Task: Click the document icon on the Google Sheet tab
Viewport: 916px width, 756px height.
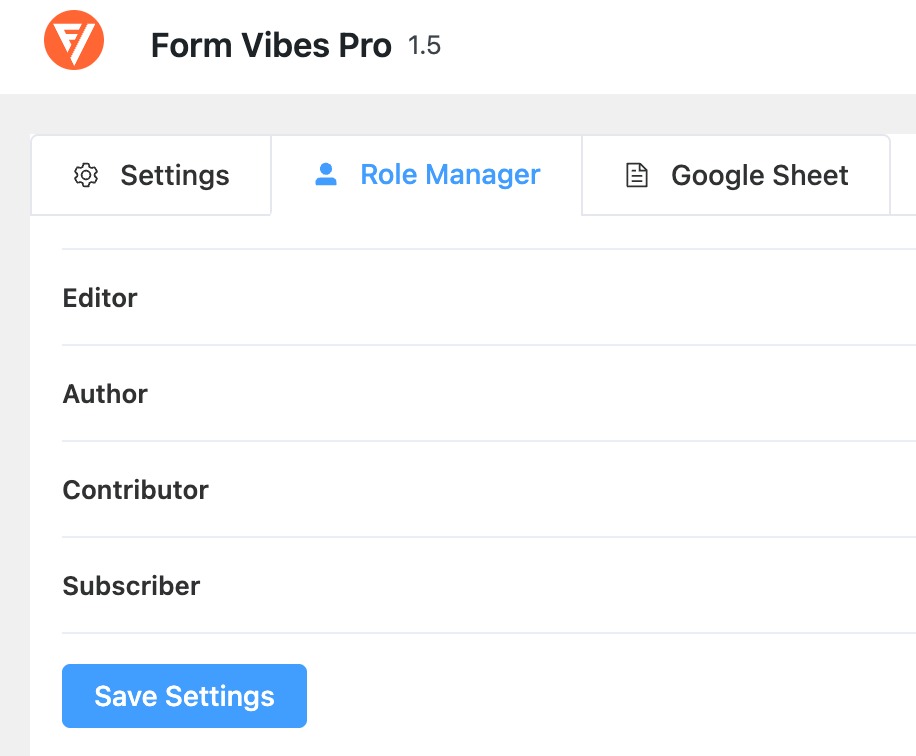Action: tap(636, 174)
